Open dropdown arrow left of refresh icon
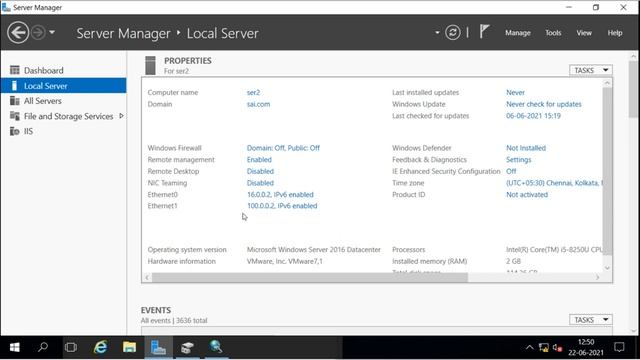This screenshot has width=640, height=360. (437, 32)
